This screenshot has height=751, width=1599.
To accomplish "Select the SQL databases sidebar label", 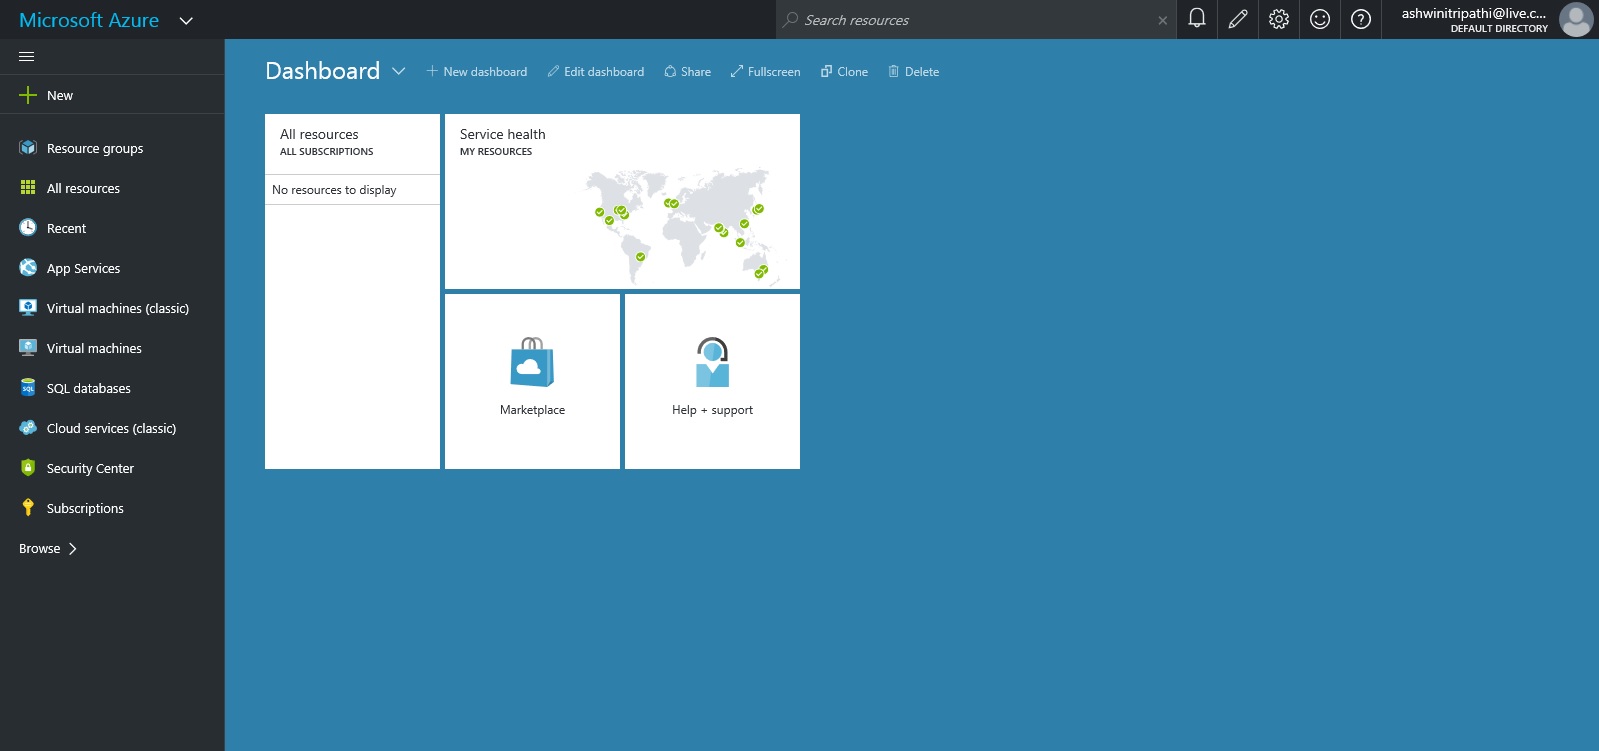I will coord(88,388).
